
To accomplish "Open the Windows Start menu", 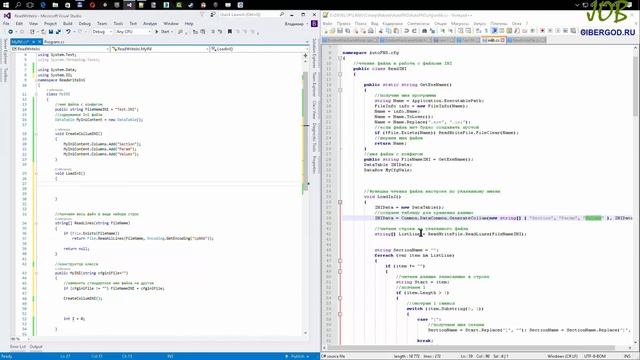I will point(6,5).
